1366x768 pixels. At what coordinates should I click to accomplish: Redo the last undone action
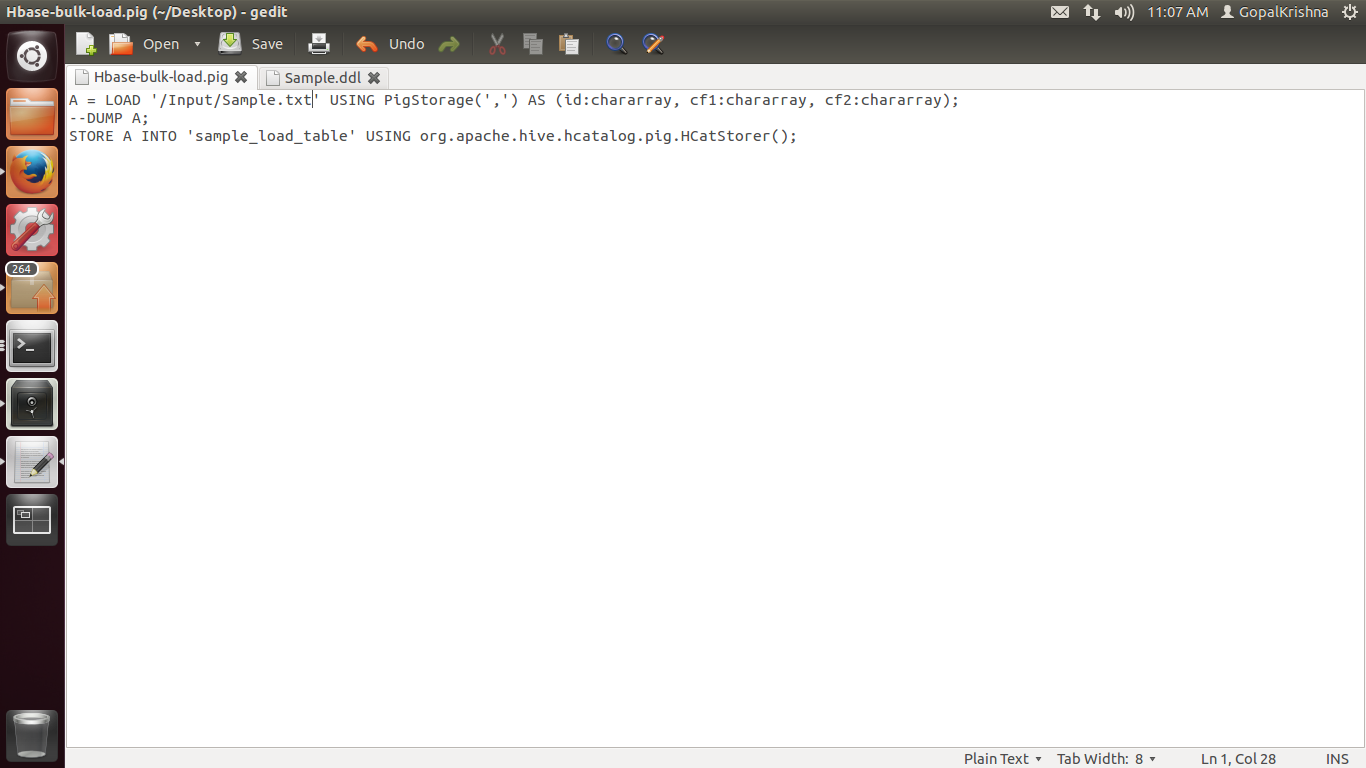pos(448,44)
